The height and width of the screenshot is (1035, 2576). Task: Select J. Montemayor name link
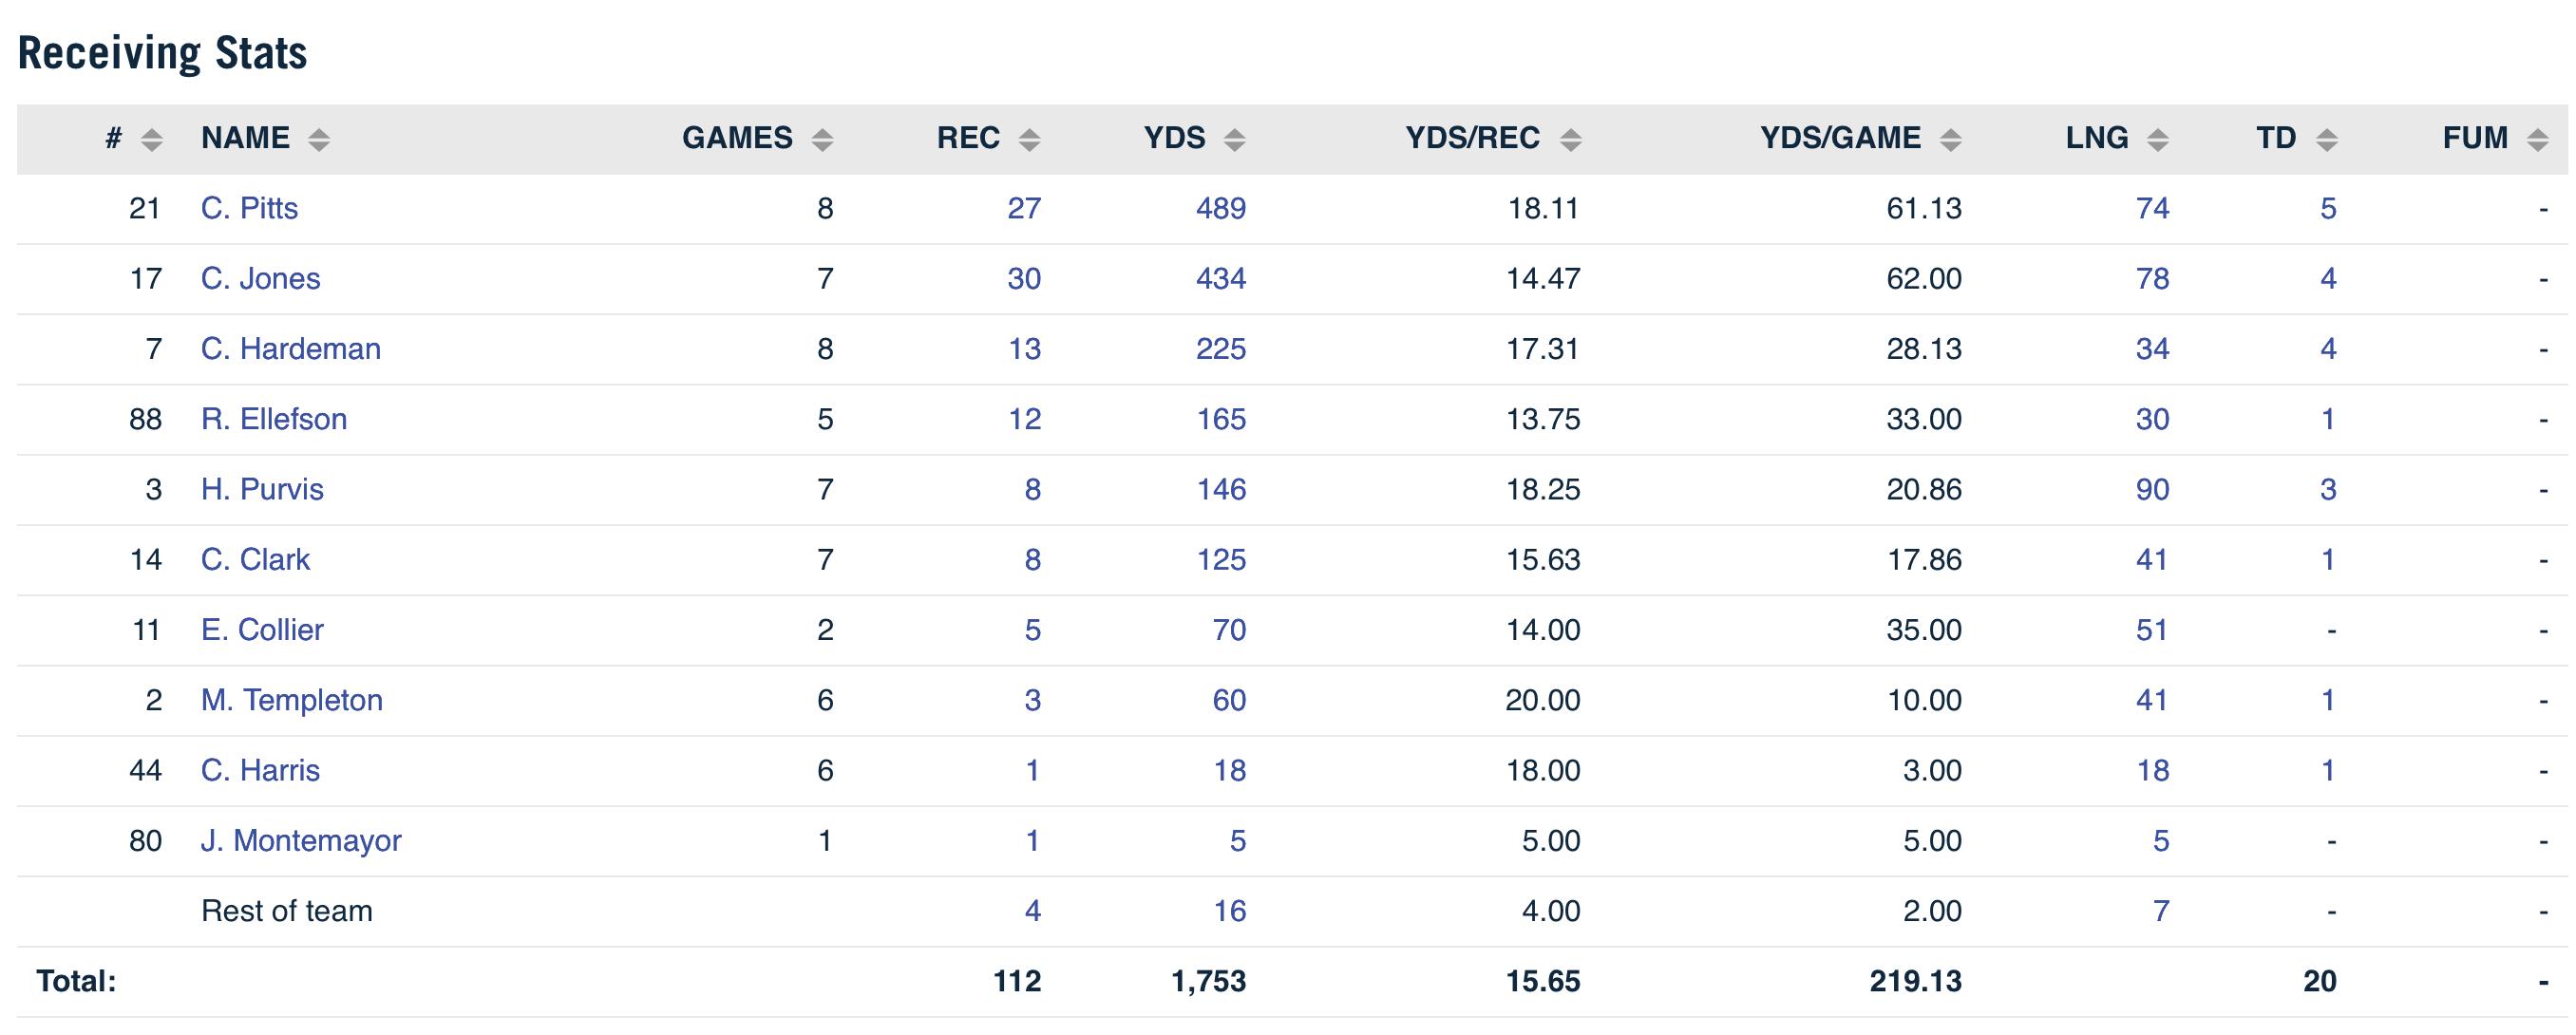point(301,840)
